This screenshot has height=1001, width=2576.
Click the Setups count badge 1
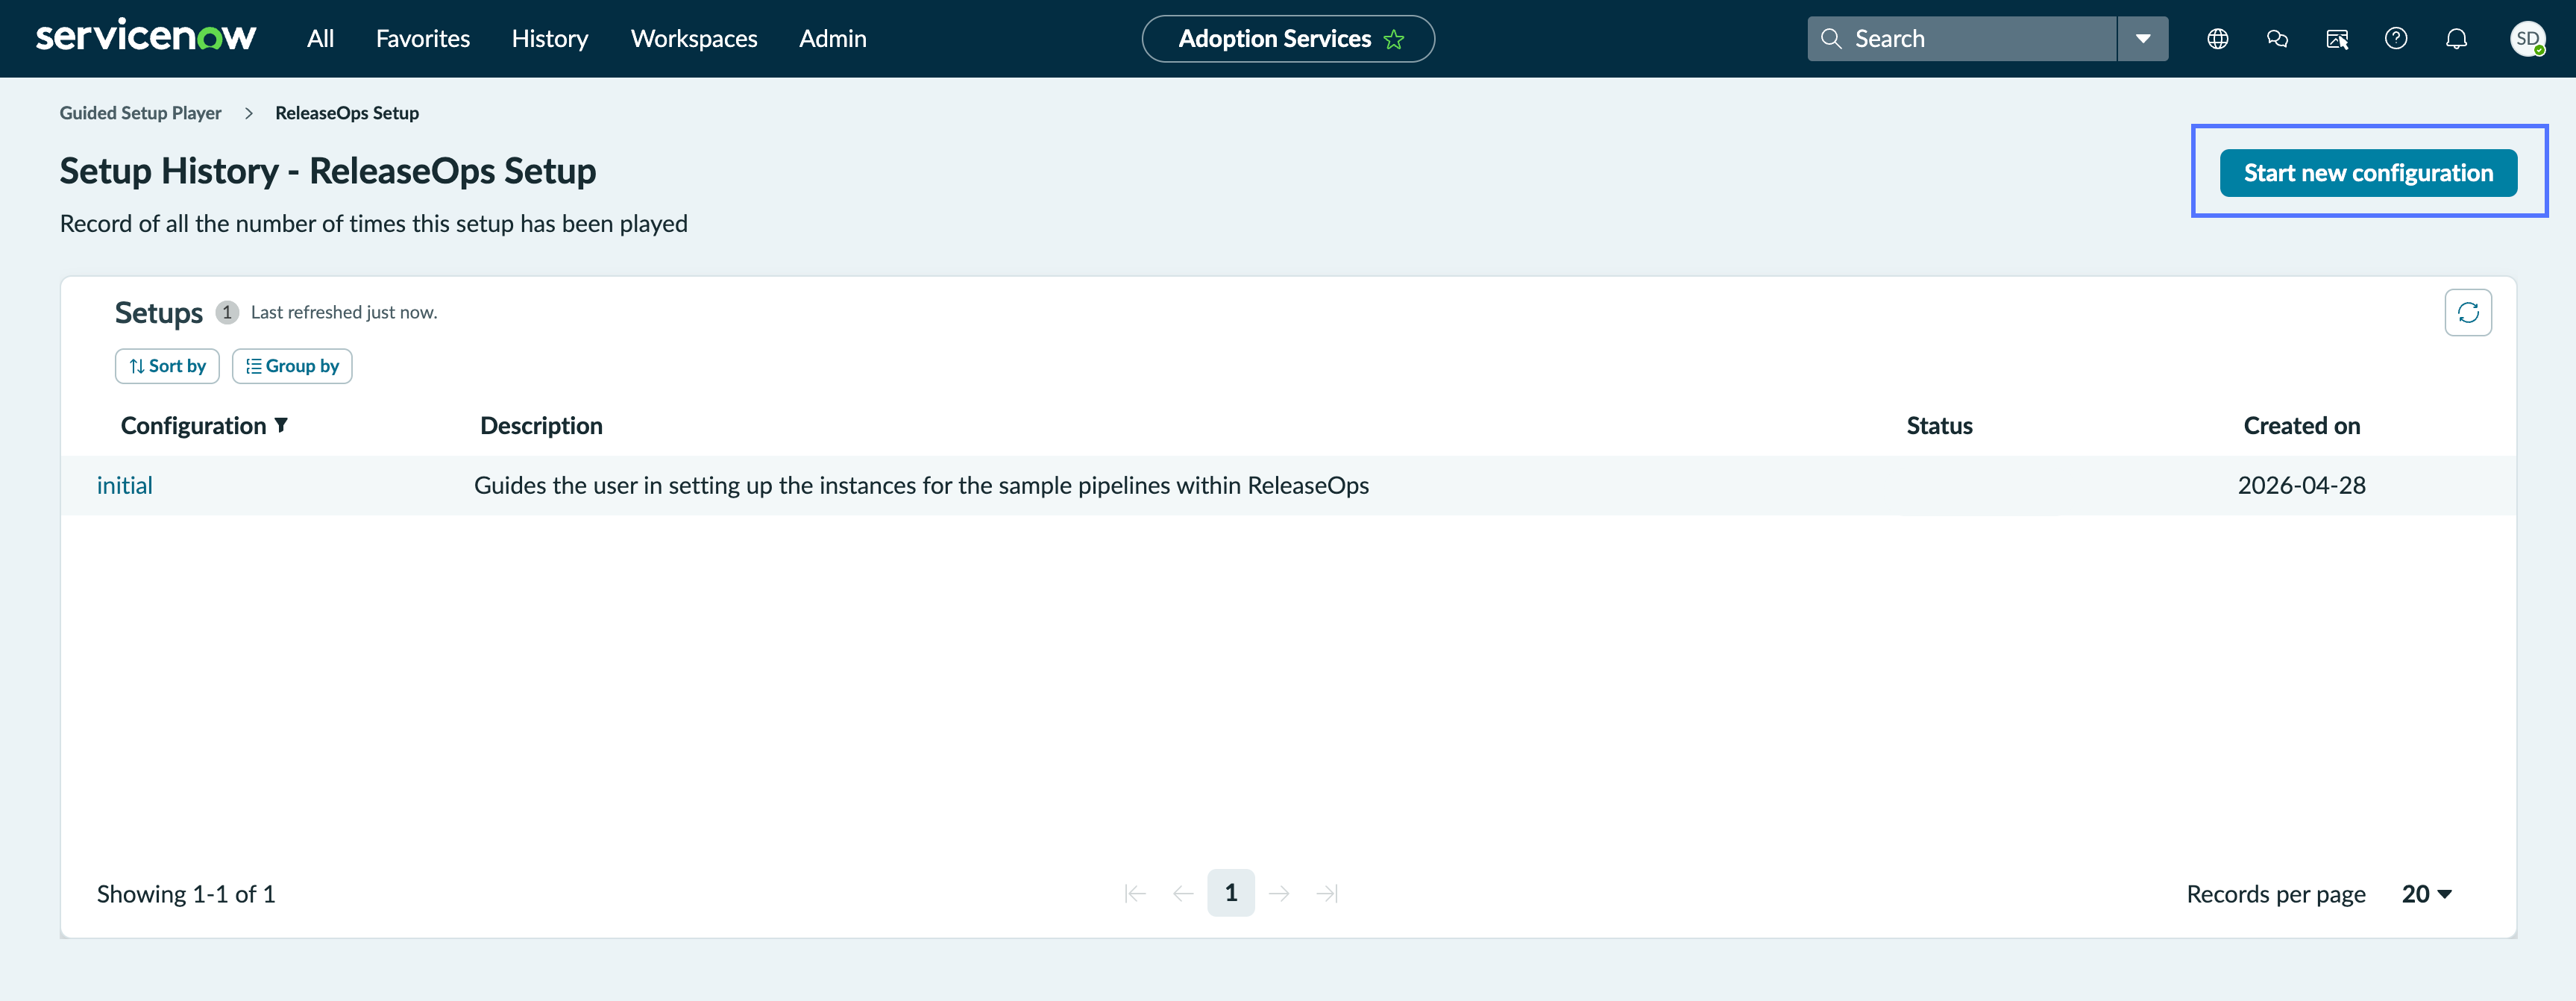coord(227,312)
